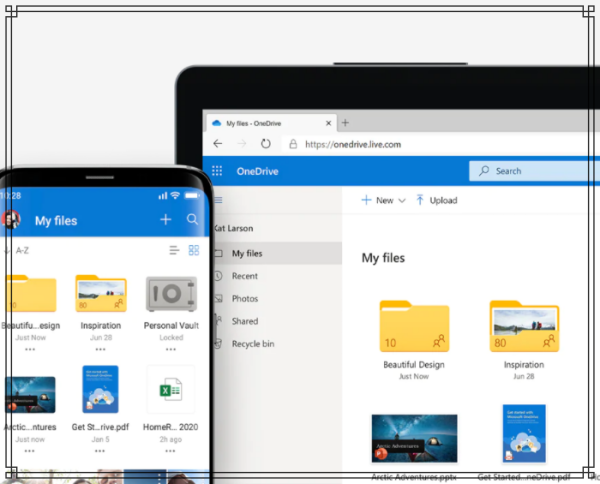Collapse the web navigation hamburger menu

[218, 200]
